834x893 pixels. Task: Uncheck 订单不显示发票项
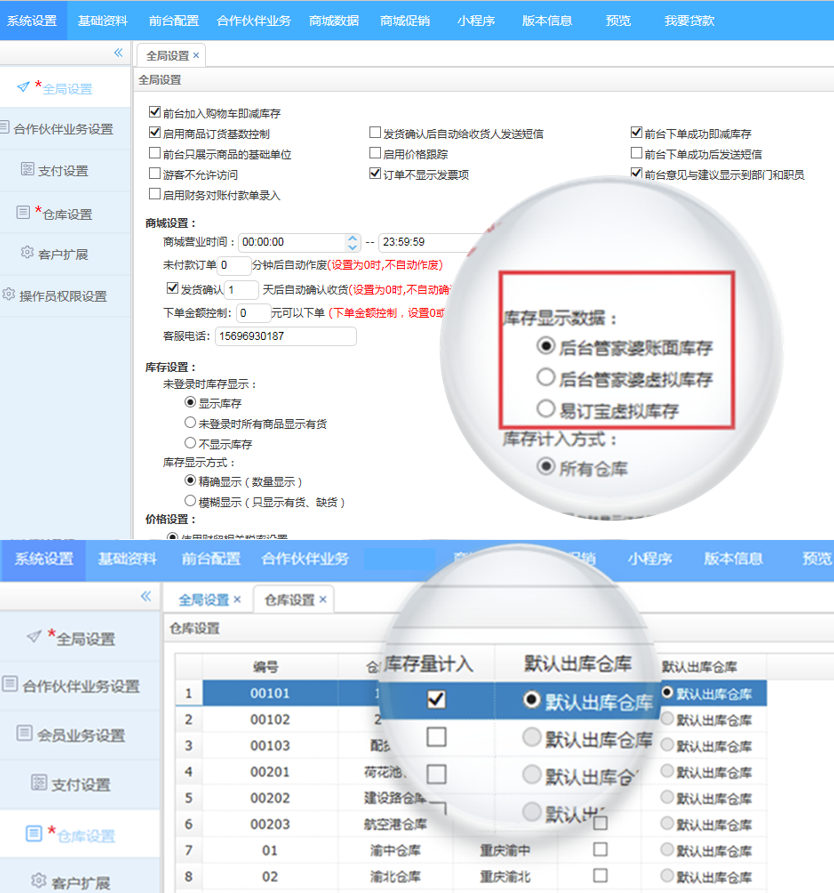pyautogui.click(x=375, y=174)
